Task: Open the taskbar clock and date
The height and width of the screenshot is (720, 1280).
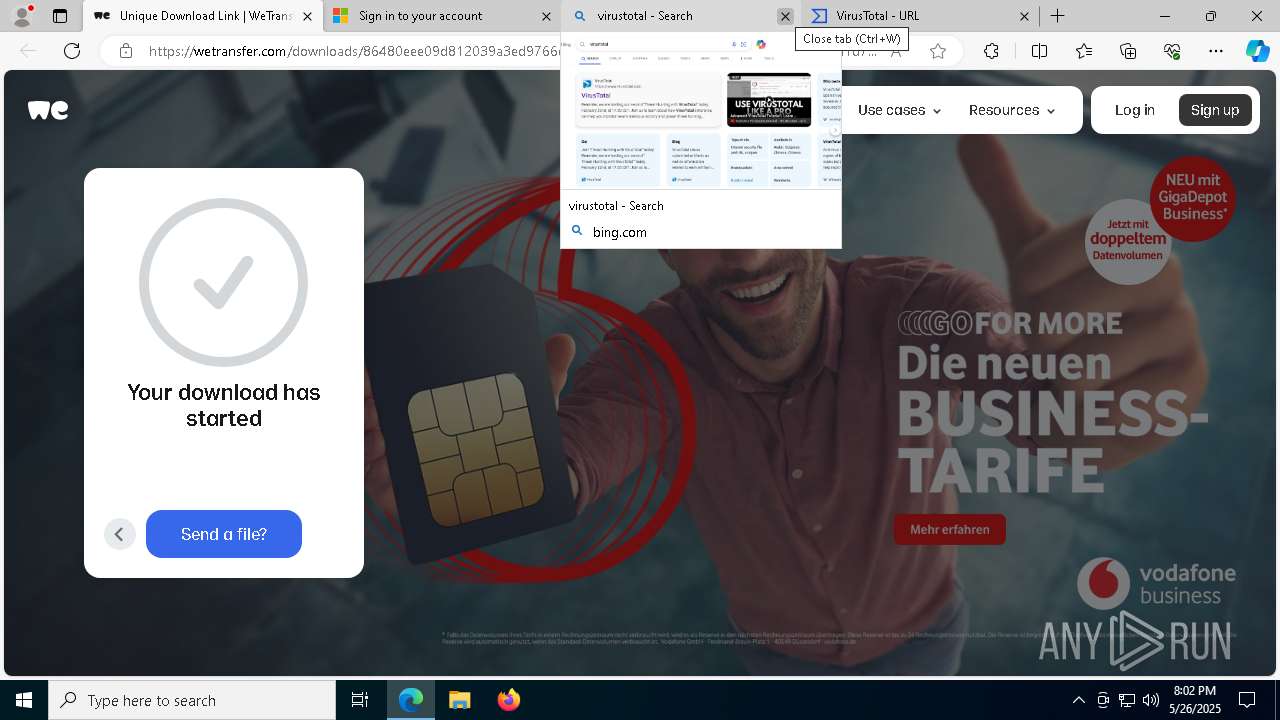Action: point(1195,700)
